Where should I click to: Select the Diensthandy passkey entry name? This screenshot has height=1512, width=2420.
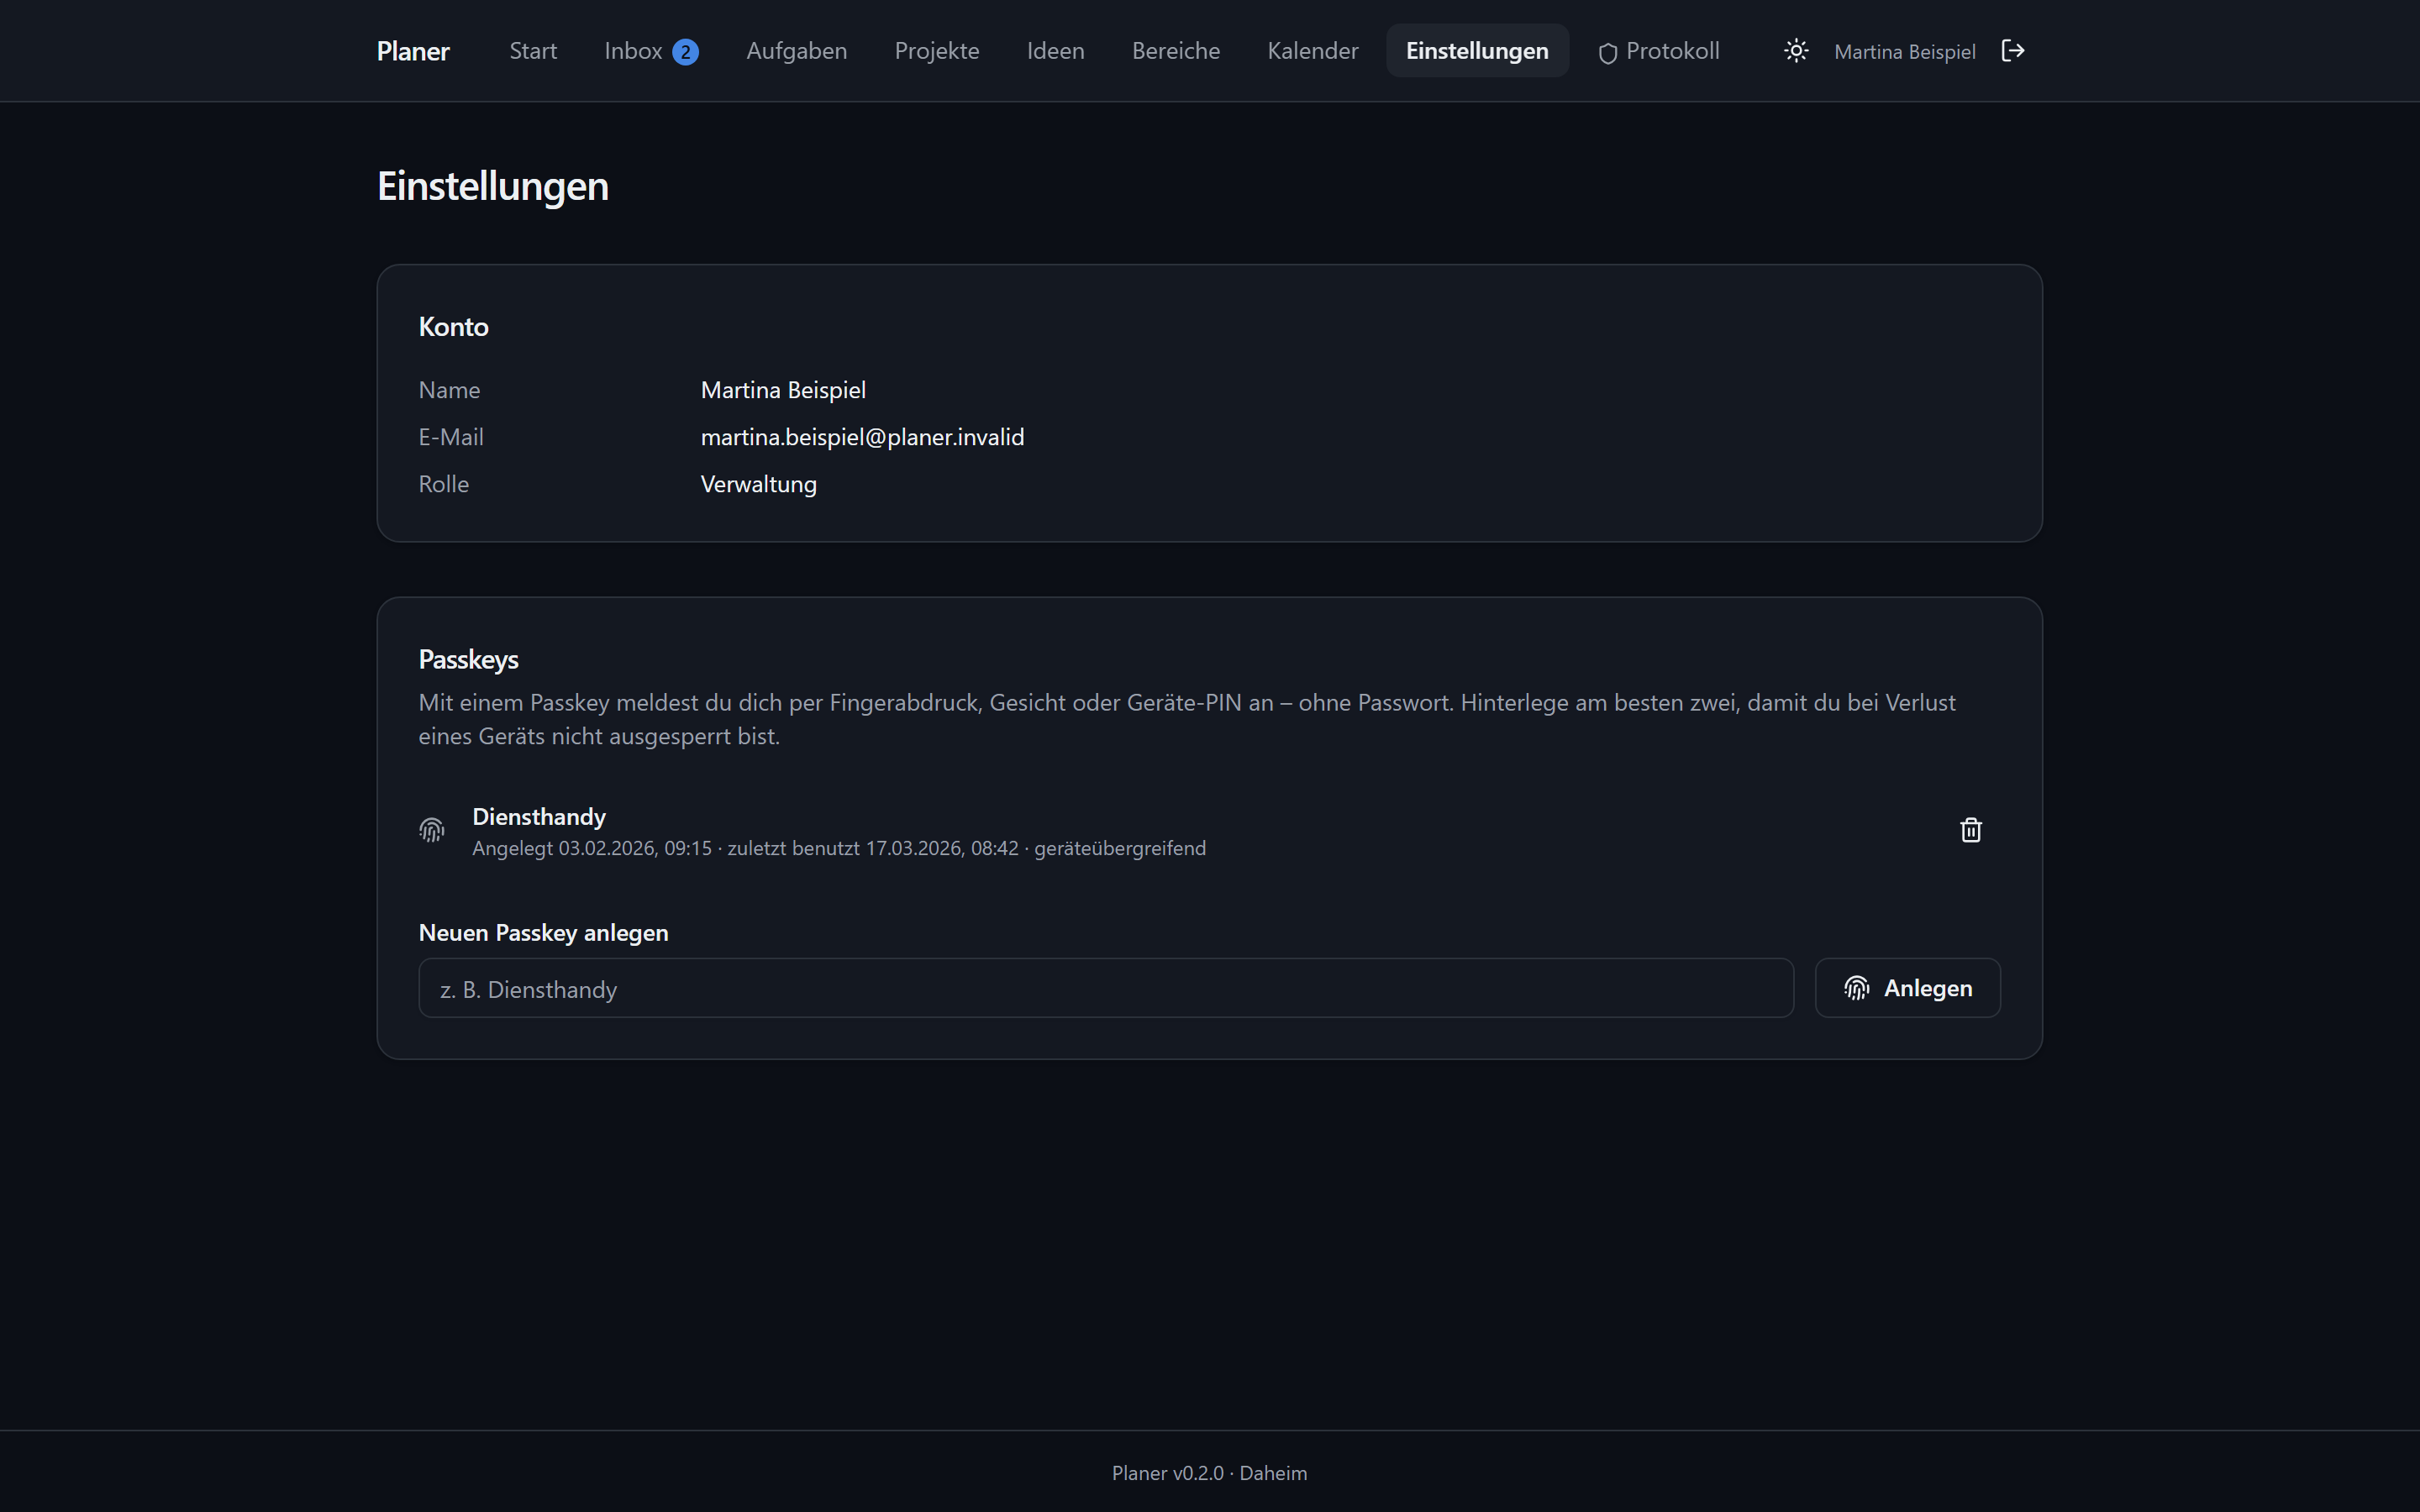(x=539, y=817)
